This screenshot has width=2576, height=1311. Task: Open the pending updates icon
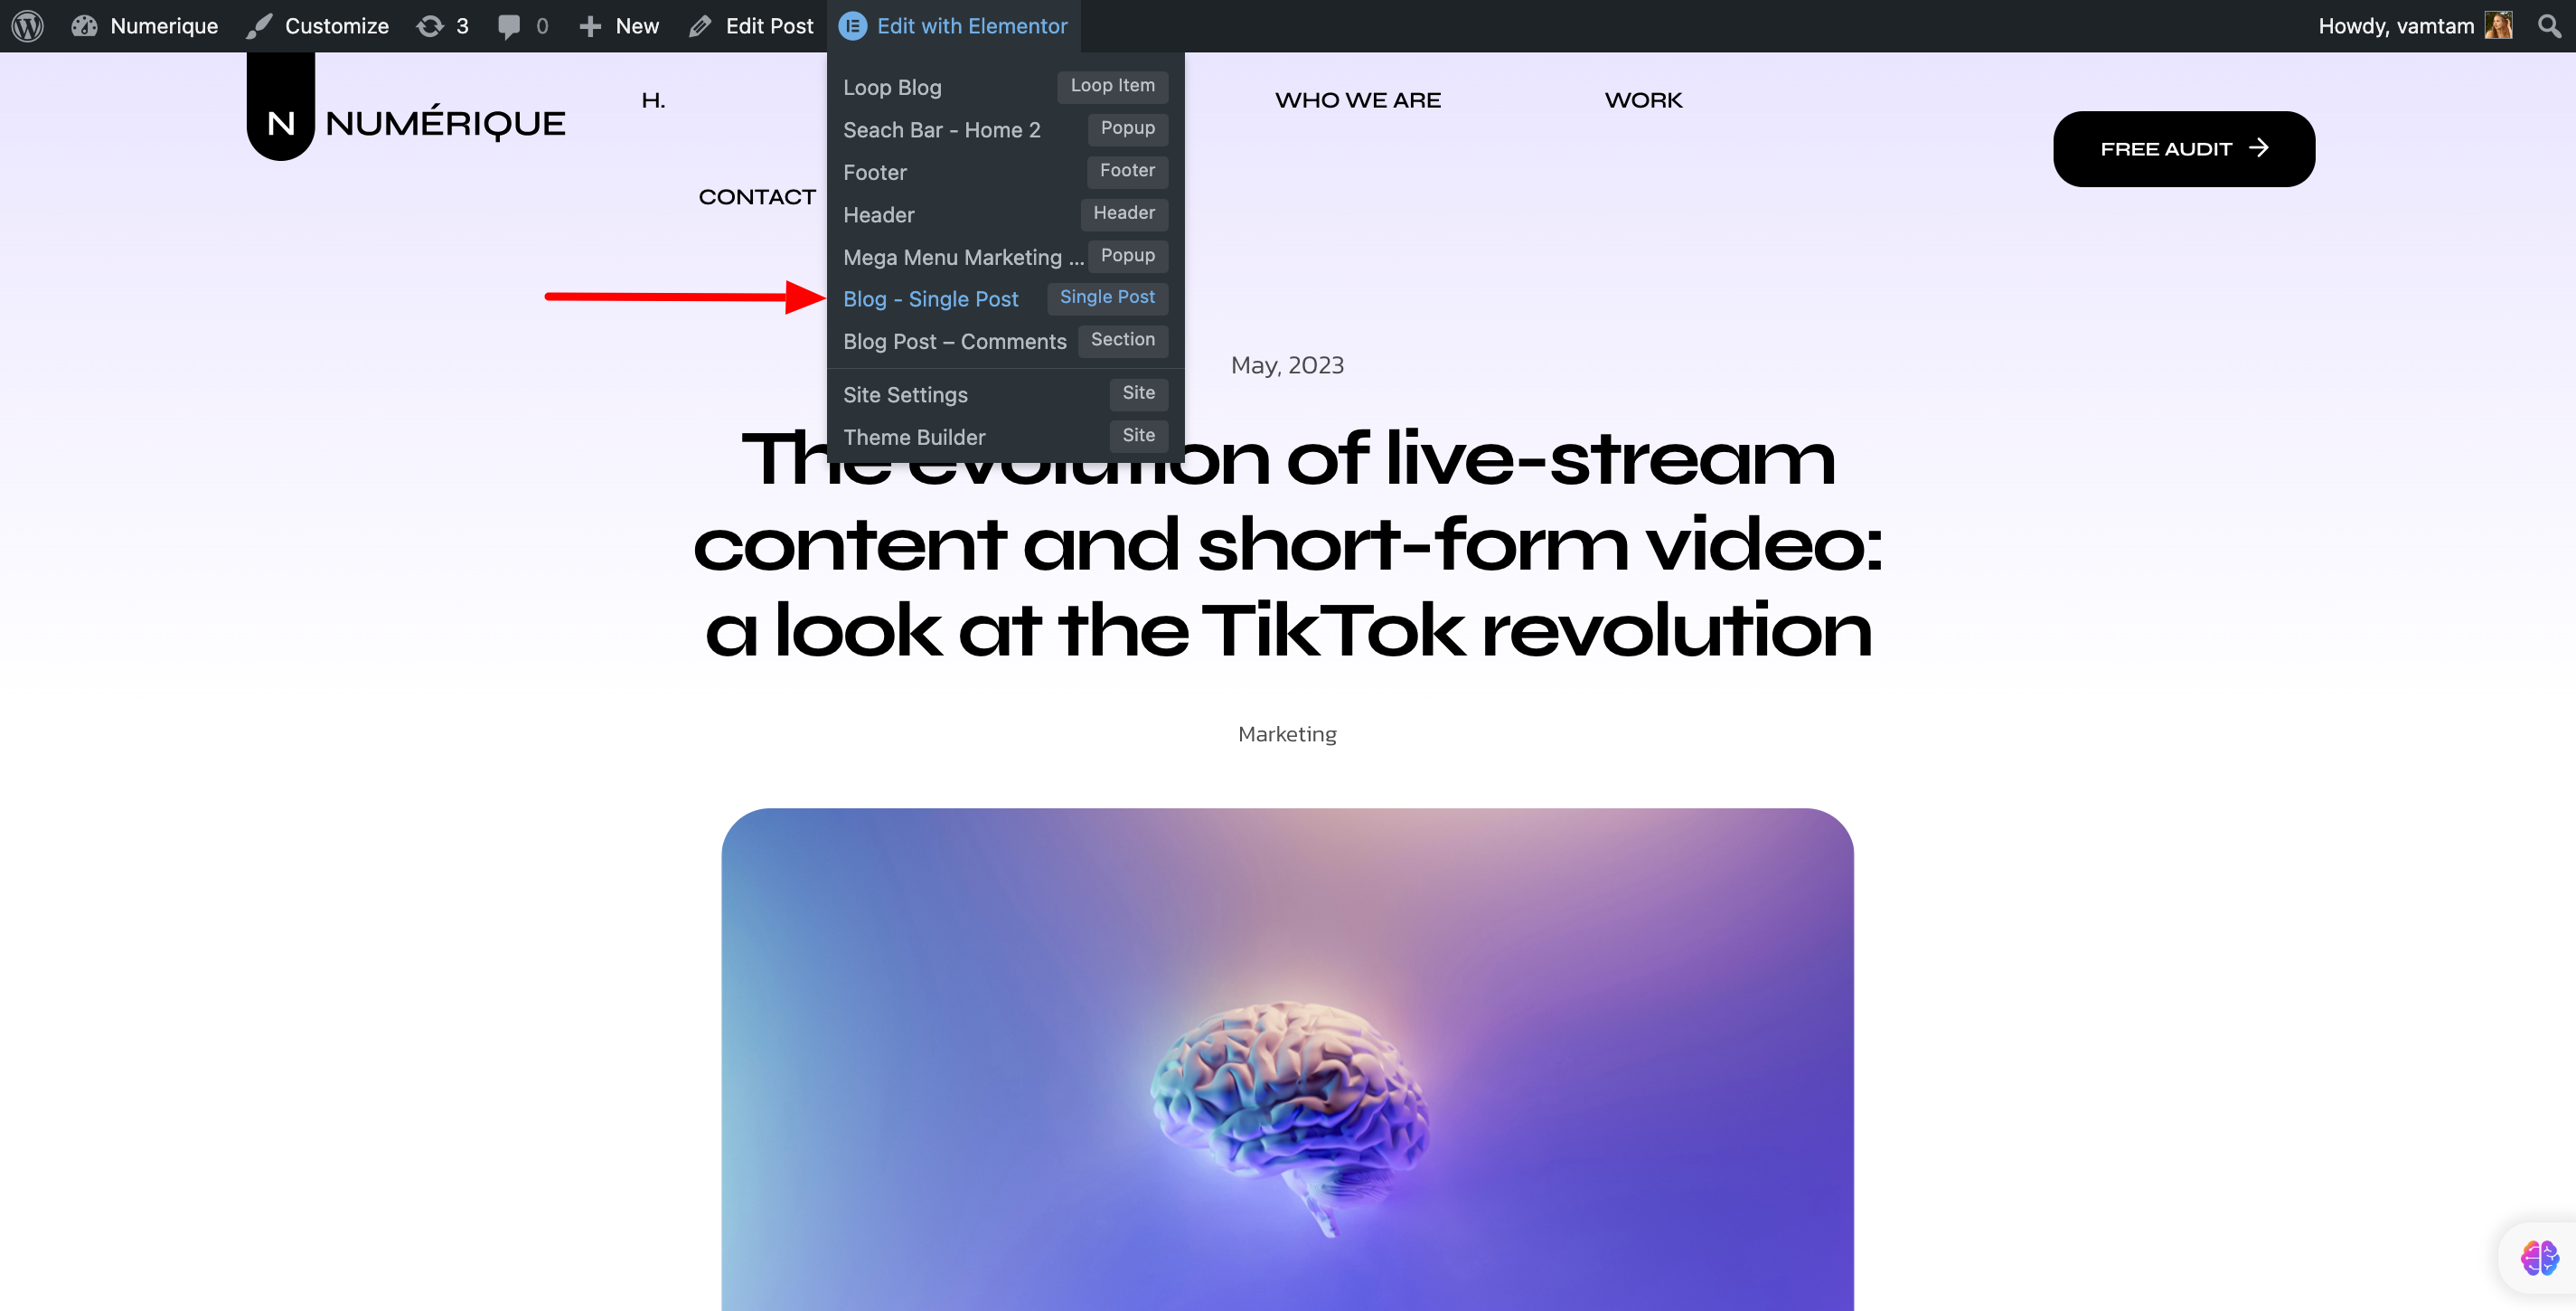click(430, 26)
